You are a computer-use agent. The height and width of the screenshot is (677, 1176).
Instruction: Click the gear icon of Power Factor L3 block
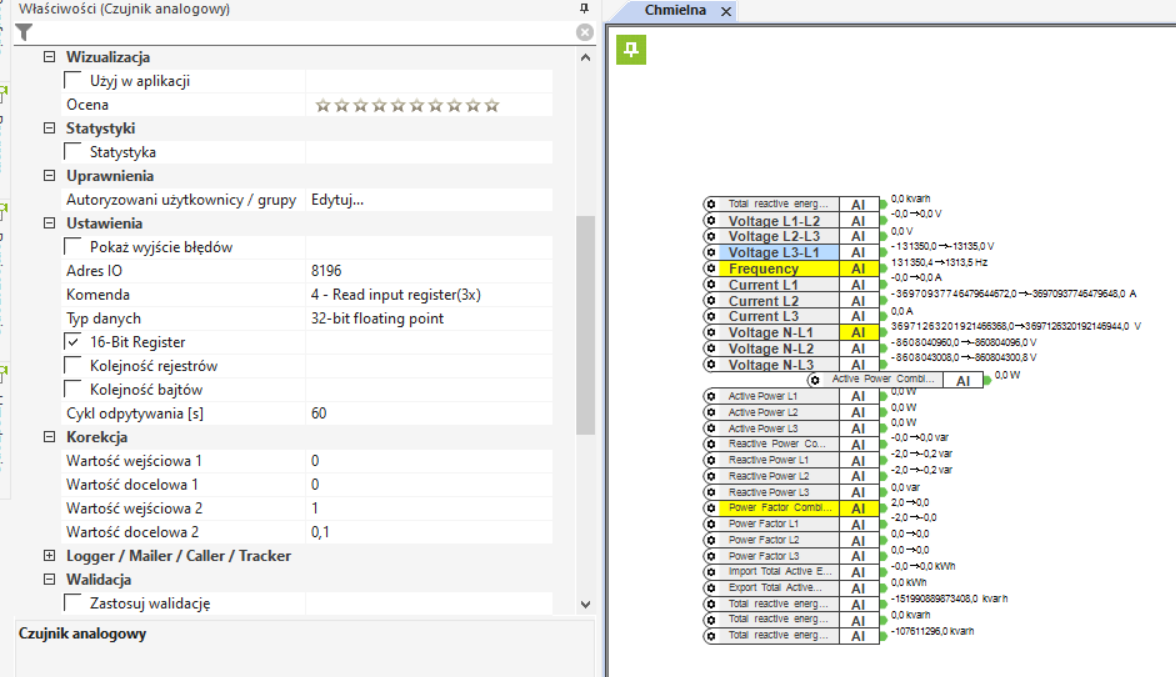pyautogui.click(x=711, y=556)
